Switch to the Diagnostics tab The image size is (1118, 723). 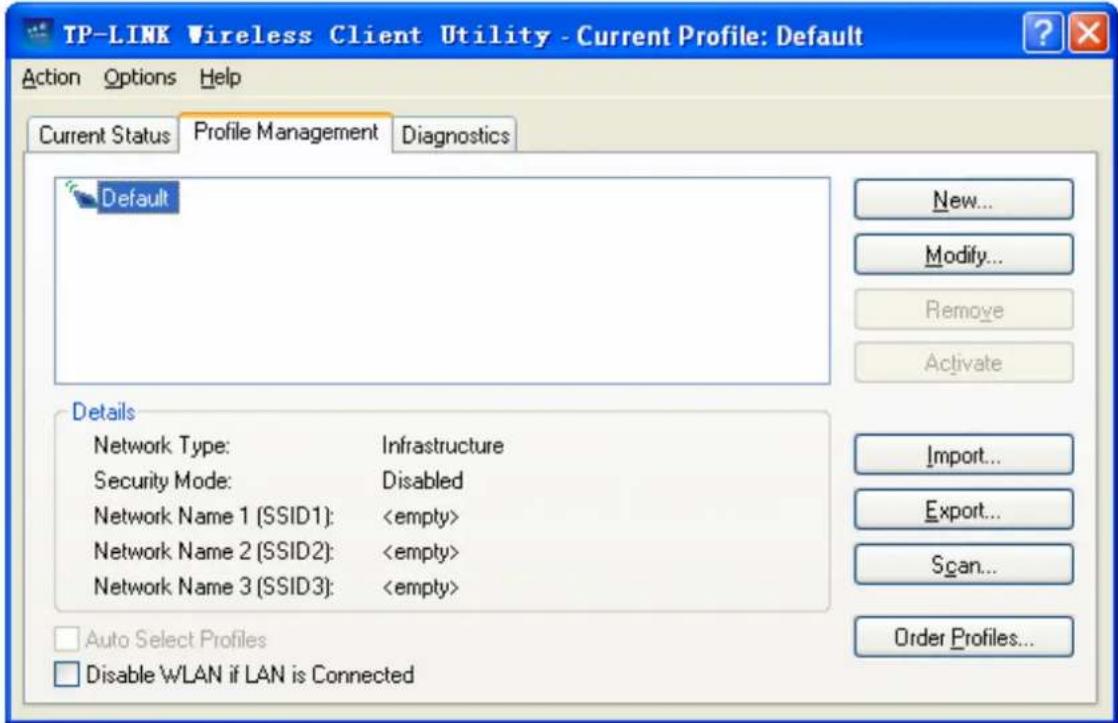456,135
